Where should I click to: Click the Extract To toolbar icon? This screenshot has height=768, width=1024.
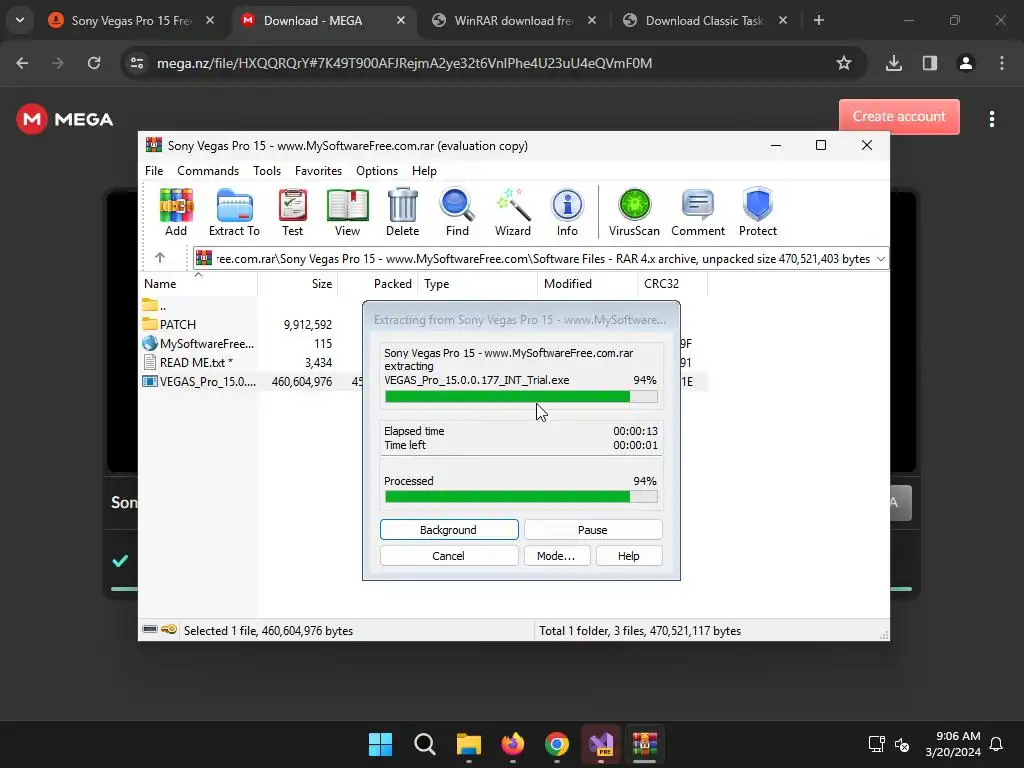pyautogui.click(x=234, y=212)
